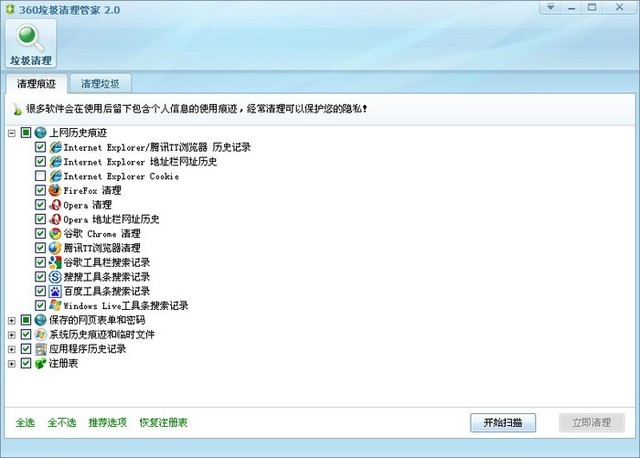The width and height of the screenshot is (640, 458).
Task: Uncheck the 谷歌 Chrome 清理 checkbox
Action: 40,233
